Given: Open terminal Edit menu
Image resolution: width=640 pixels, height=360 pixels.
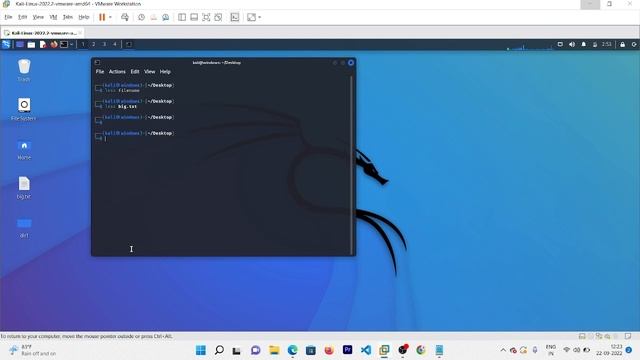Looking at the screenshot, I should click(x=135, y=71).
